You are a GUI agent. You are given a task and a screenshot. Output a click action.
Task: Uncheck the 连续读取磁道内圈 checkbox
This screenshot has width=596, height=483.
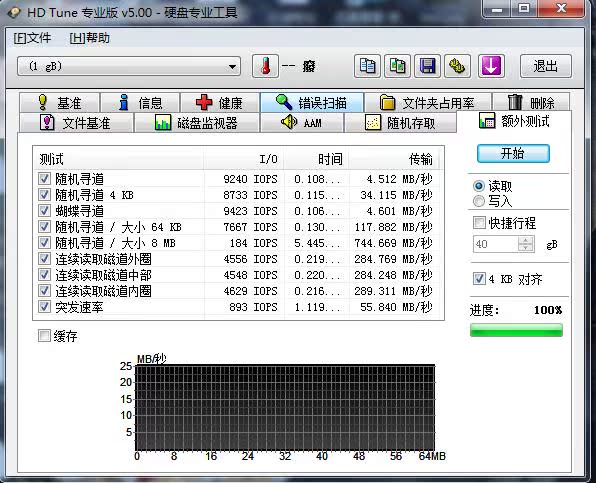coord(44,290)
